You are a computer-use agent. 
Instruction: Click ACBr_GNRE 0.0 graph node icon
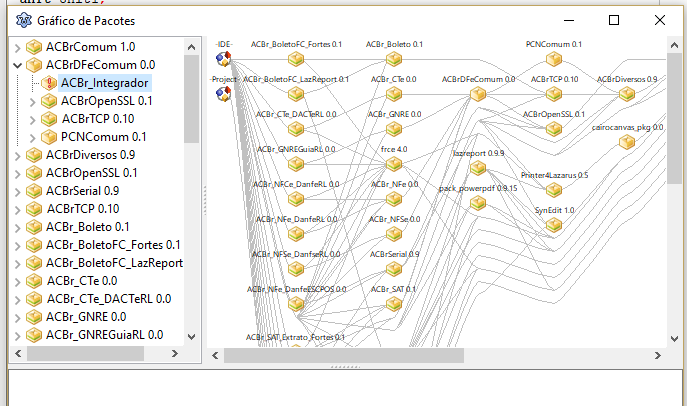point(394,129)
